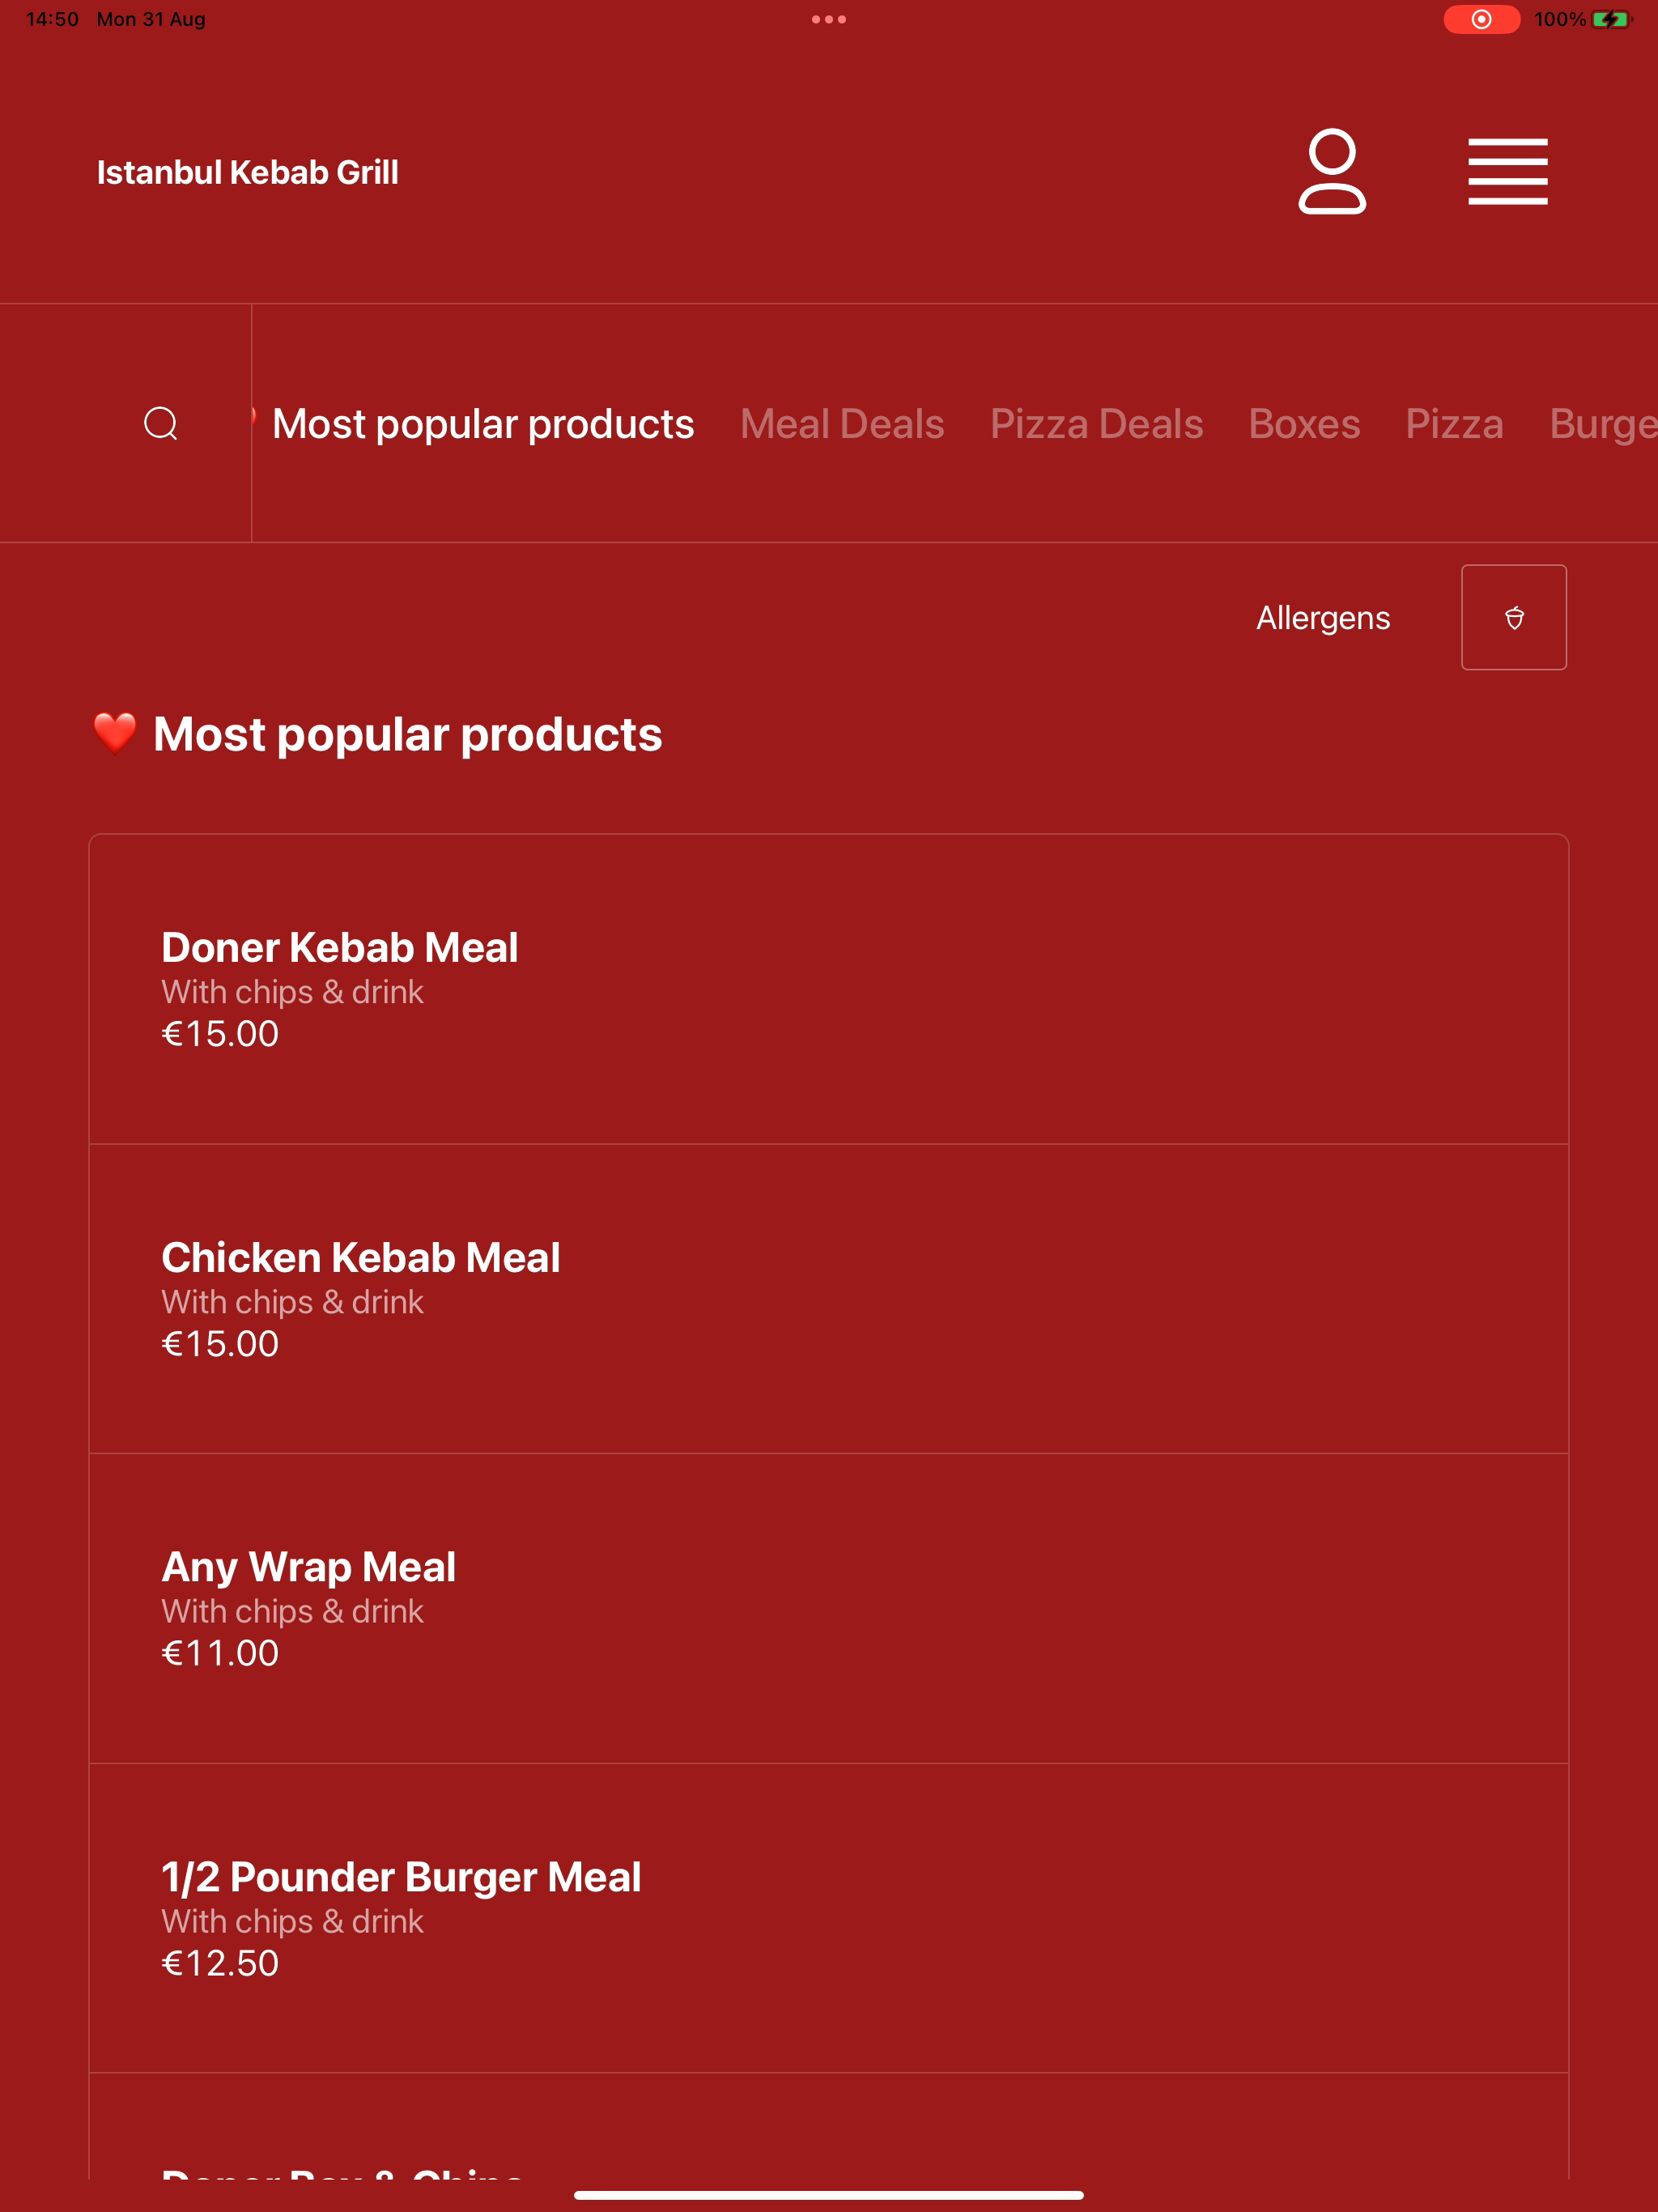Open the user account profile icon
This screenshot has width=1658, height=2212.
1332,171
